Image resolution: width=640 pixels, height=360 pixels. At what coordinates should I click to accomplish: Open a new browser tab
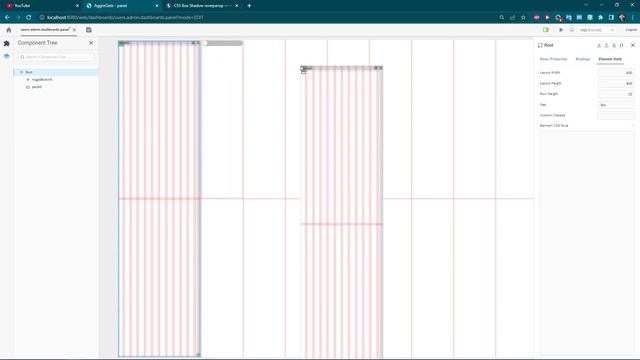tap(249, 6)
